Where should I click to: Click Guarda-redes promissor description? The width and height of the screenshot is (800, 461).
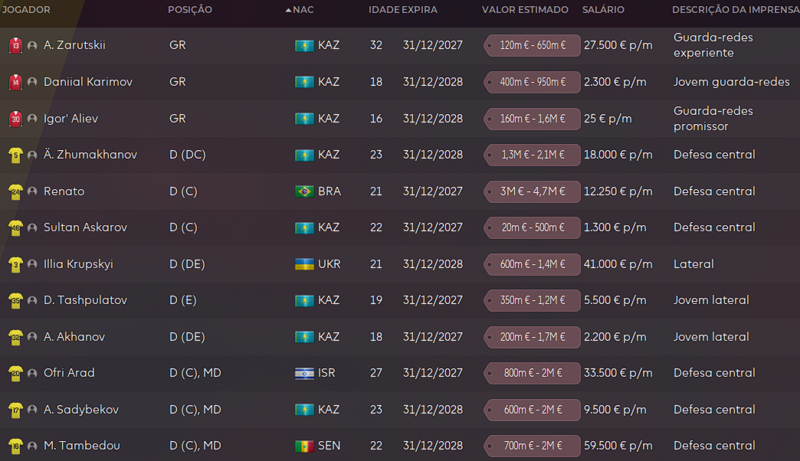pos(713,118)
